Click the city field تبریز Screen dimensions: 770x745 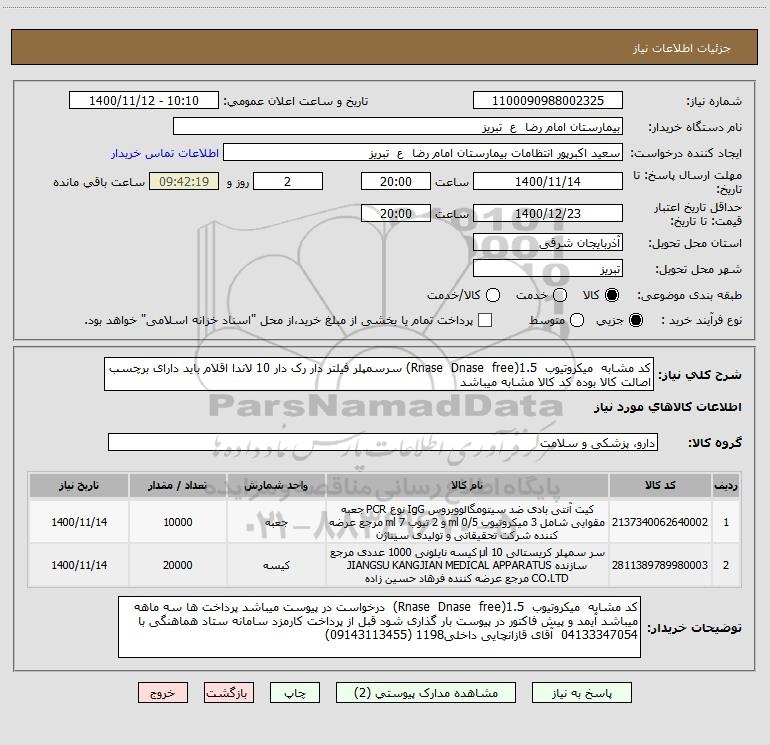(548, 269)
